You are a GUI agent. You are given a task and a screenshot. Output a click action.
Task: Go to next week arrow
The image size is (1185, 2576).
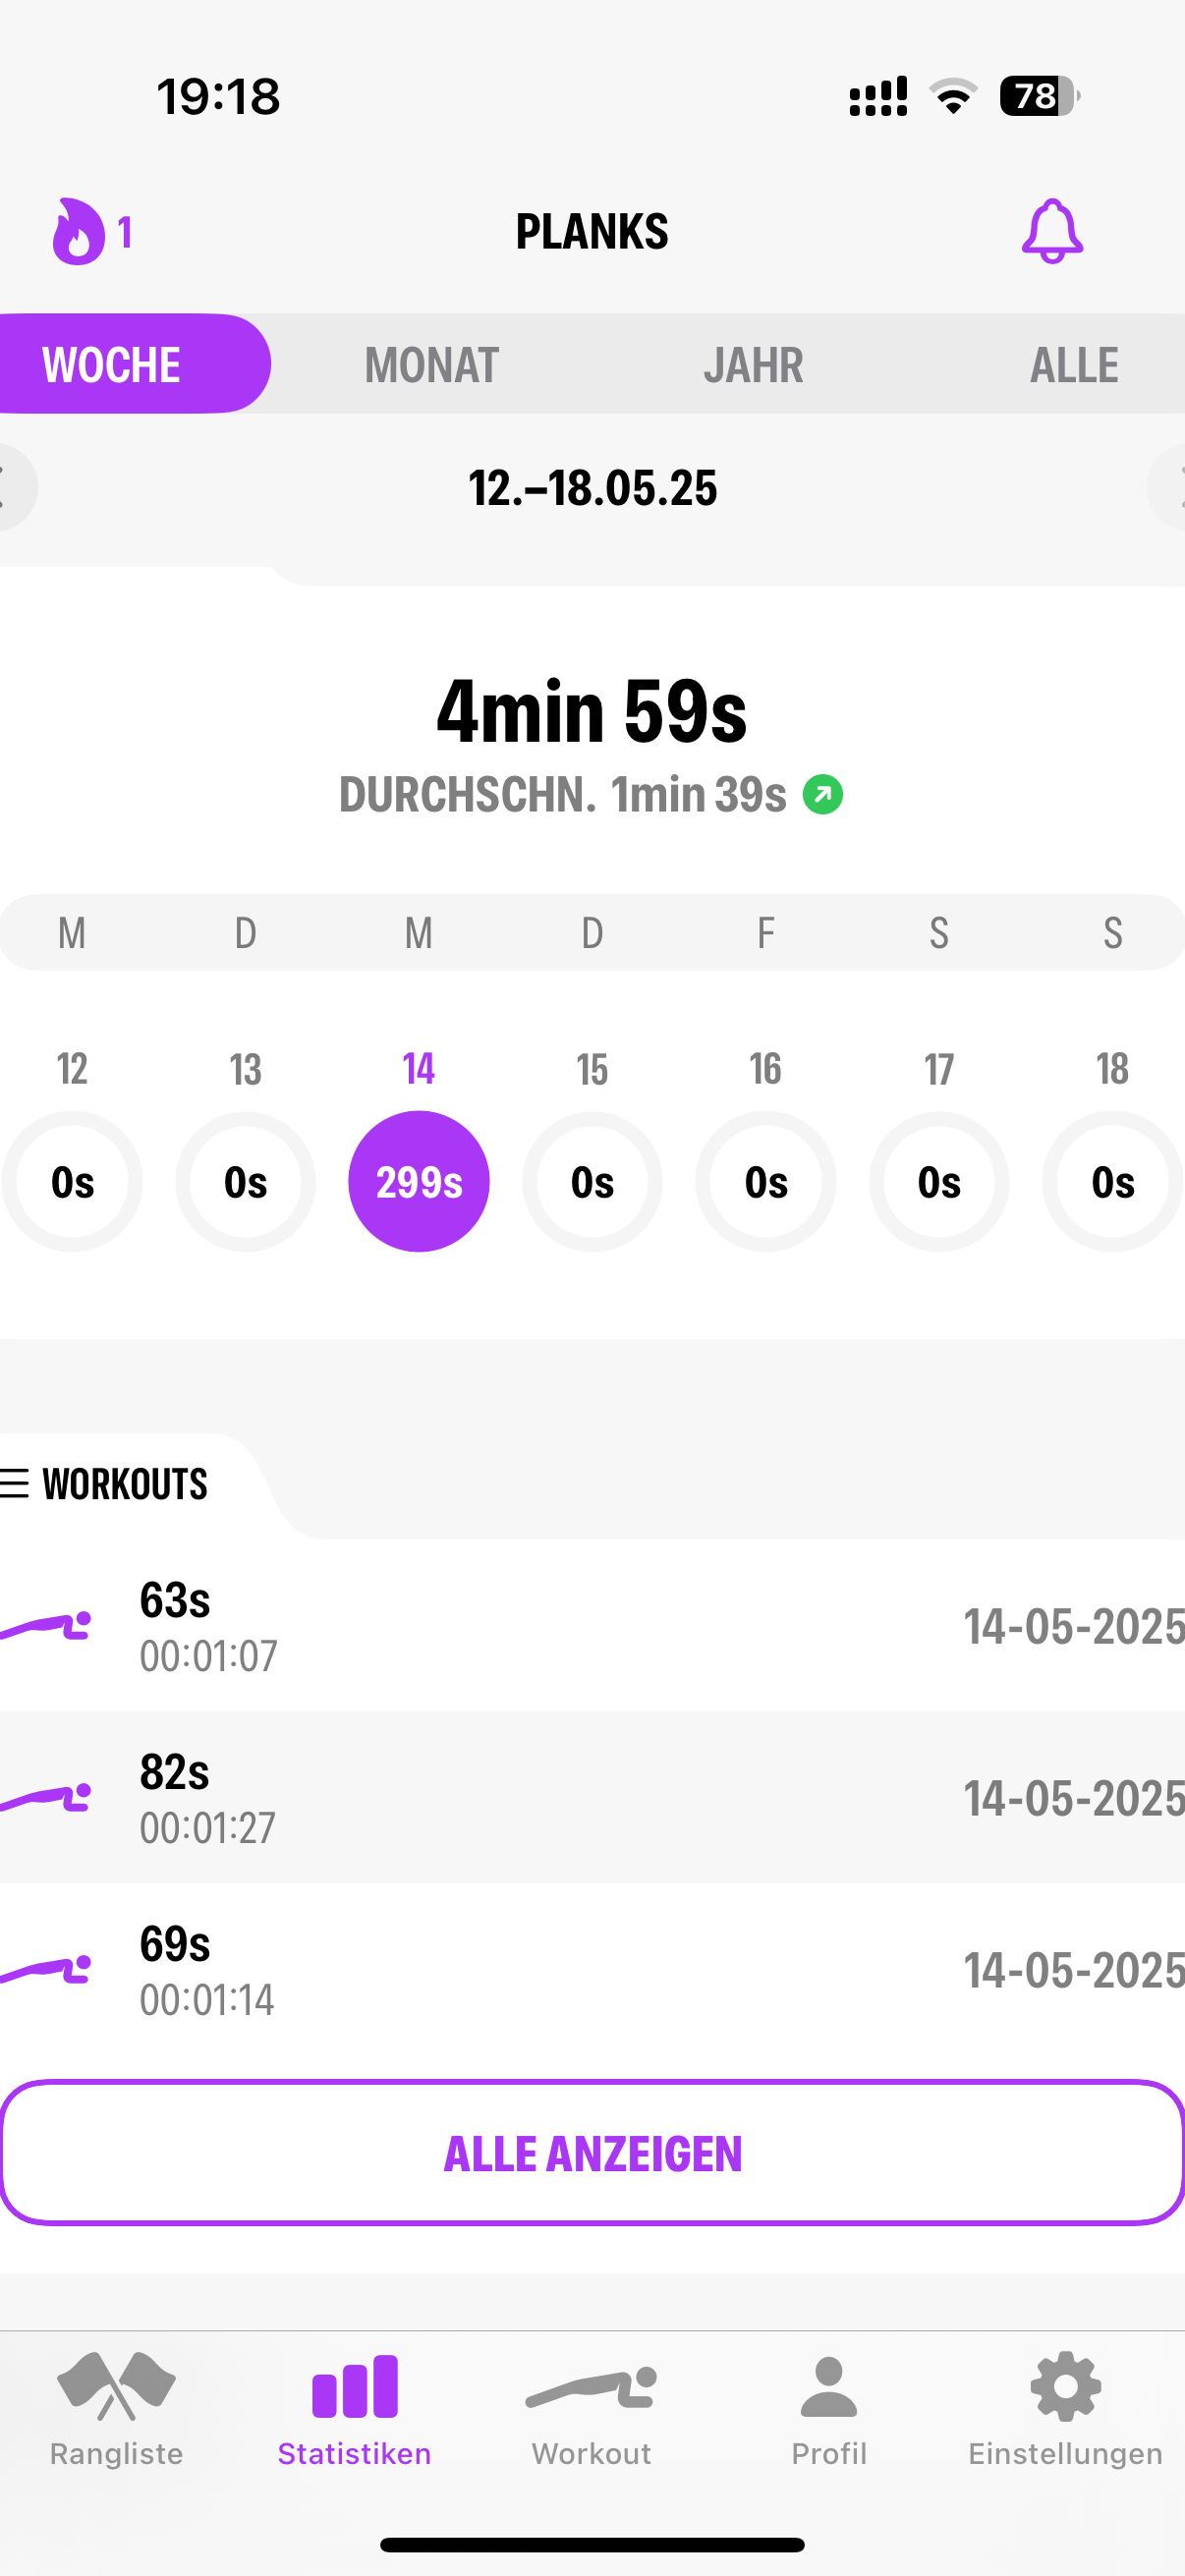pos(1168,487)
